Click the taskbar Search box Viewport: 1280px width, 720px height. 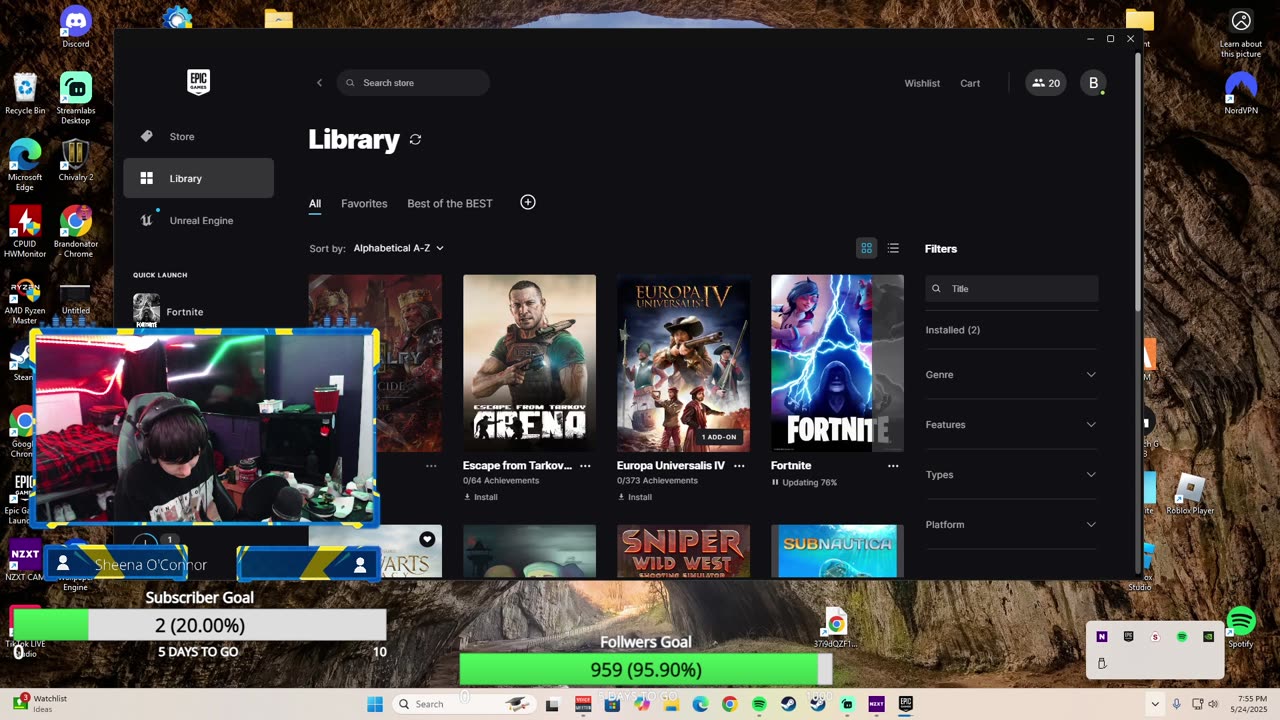(x=464, y=704)
